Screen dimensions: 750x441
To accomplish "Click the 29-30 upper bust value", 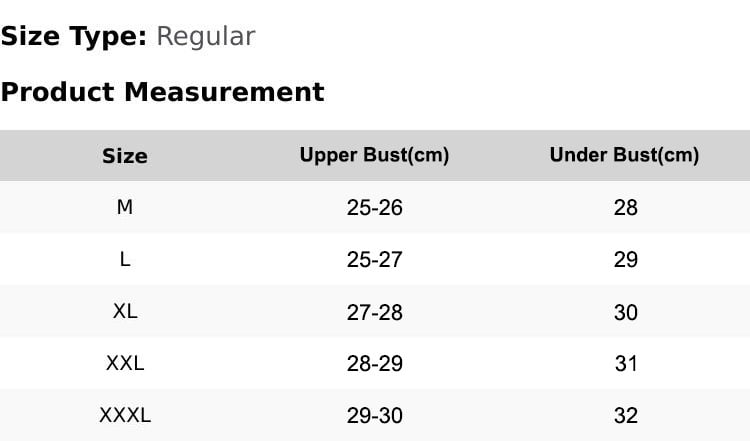I will pos(375,415).
